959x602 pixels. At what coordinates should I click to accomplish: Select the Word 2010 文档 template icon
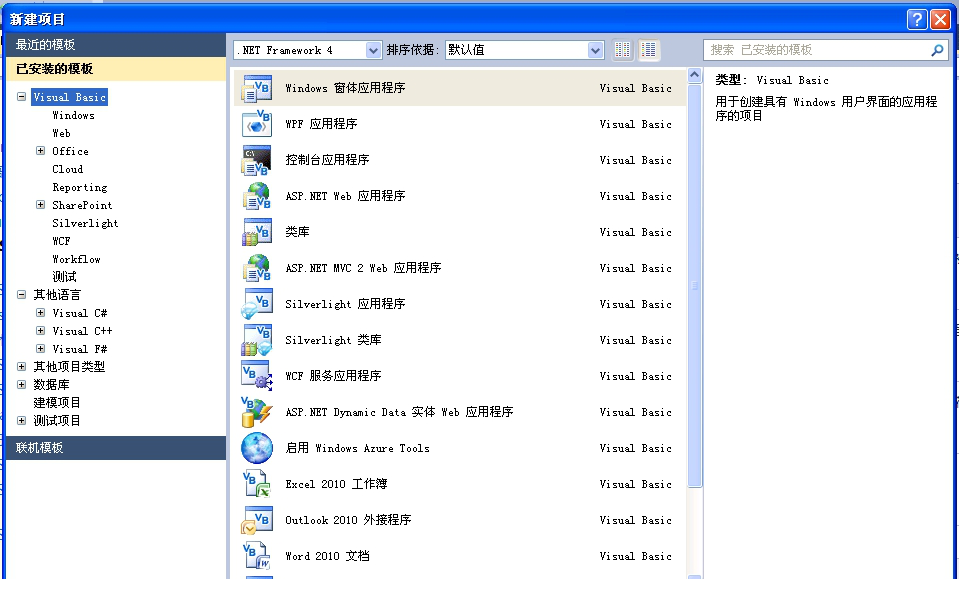coord(257,556)
